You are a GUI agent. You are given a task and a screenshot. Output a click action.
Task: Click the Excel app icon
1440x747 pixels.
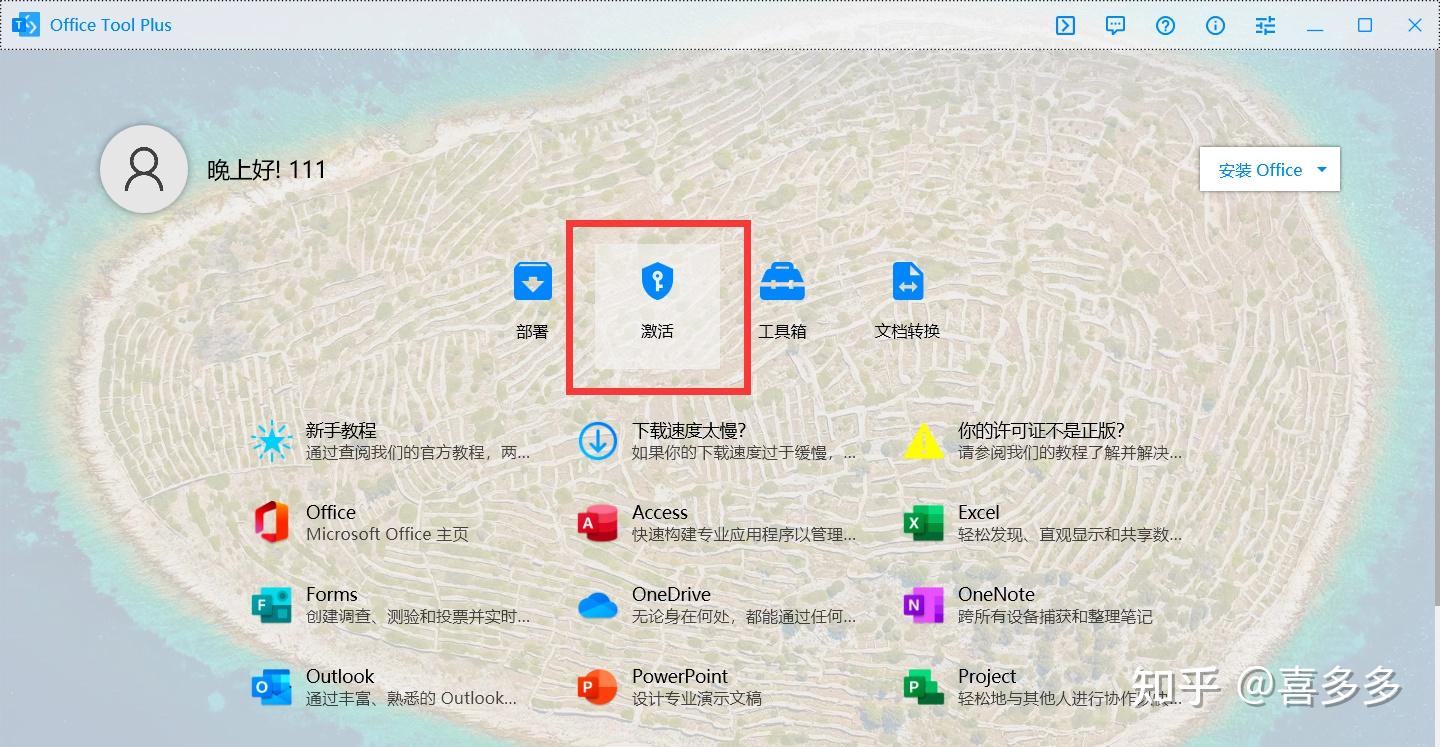924,523
